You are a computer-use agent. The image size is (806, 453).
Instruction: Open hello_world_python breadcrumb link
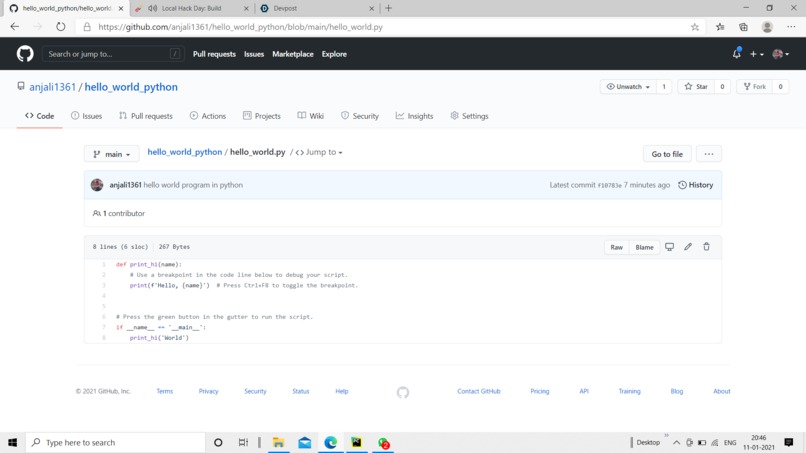pos(185,152)
